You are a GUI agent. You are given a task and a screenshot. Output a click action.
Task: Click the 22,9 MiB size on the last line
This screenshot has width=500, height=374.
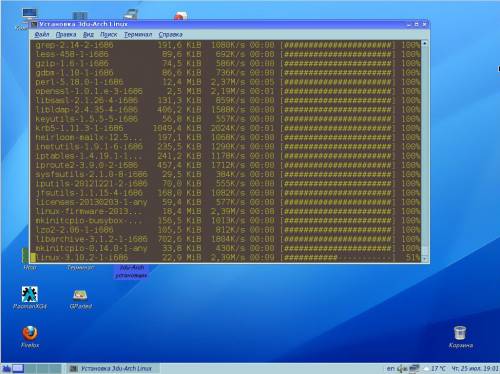[x=182, y=257]
